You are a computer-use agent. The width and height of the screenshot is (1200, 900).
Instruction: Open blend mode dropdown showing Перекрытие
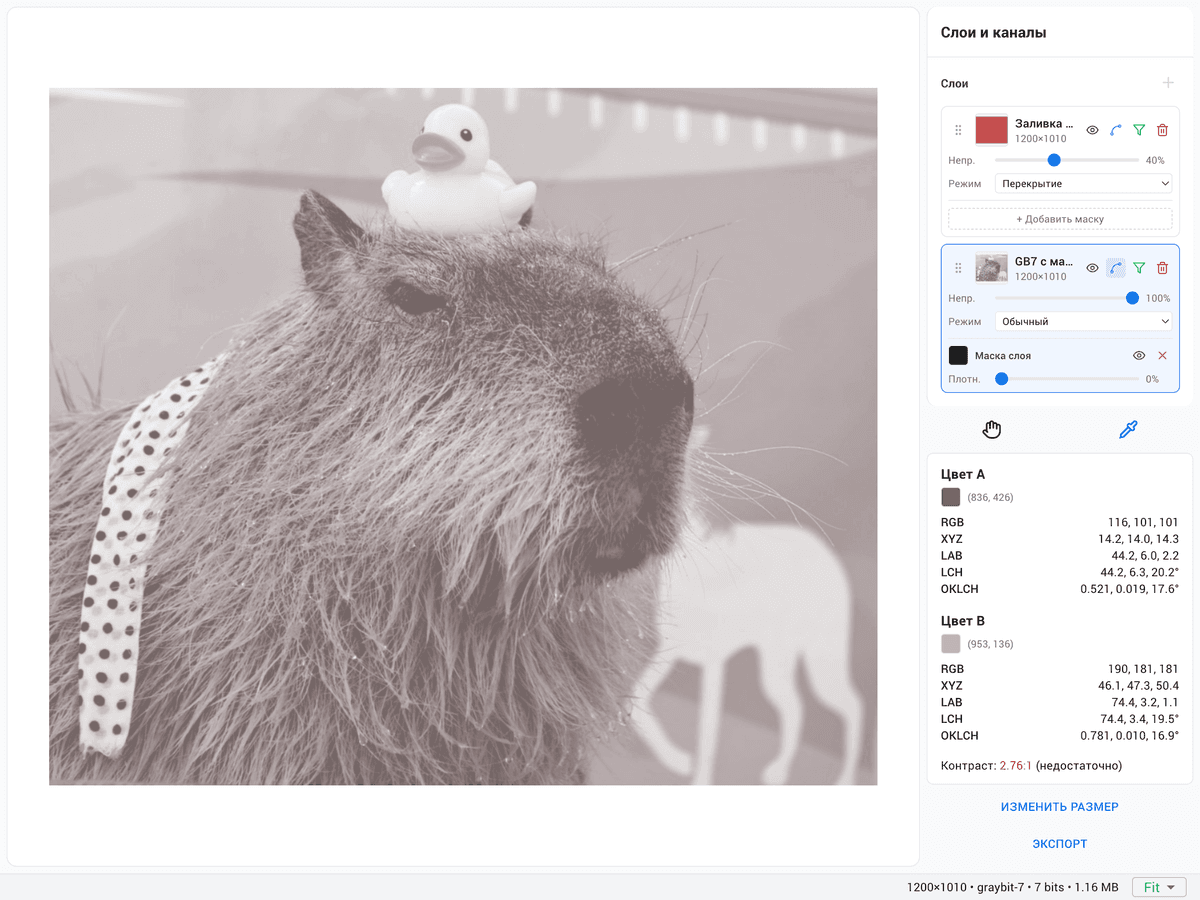(x=1083, y=184)
